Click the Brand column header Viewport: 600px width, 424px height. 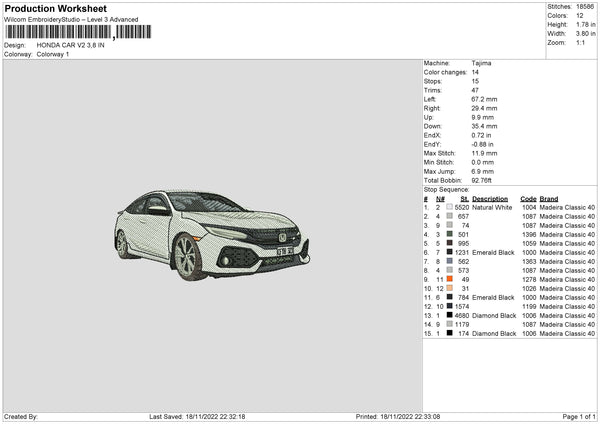(x=549, y=198)
